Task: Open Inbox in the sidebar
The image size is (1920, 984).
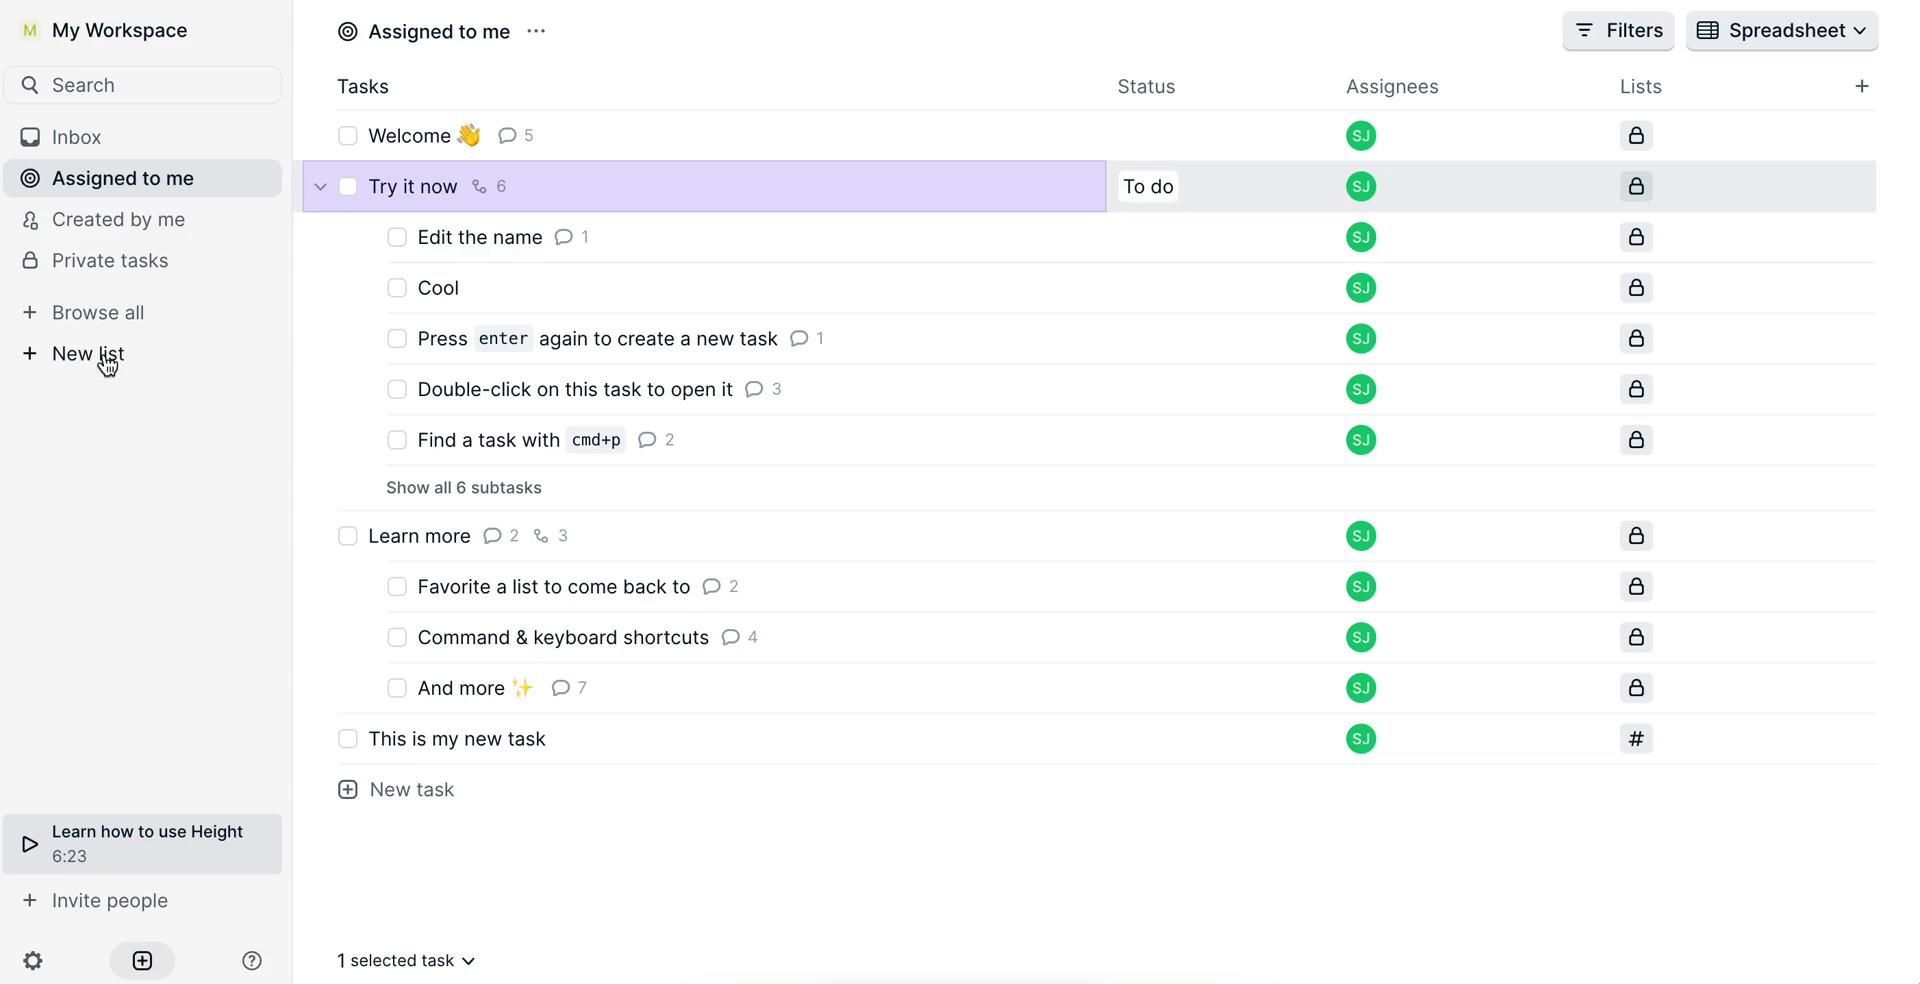Action: pos(76,137)
